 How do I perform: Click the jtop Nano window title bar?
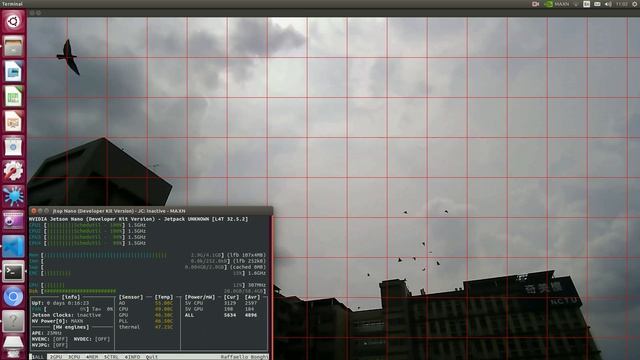pyautogui.click(x=150, y=211)
